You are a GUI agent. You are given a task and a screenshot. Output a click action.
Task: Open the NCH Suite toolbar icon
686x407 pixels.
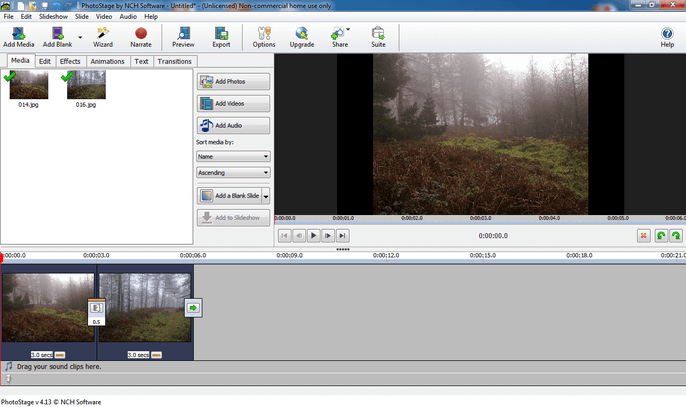[378, 37]
